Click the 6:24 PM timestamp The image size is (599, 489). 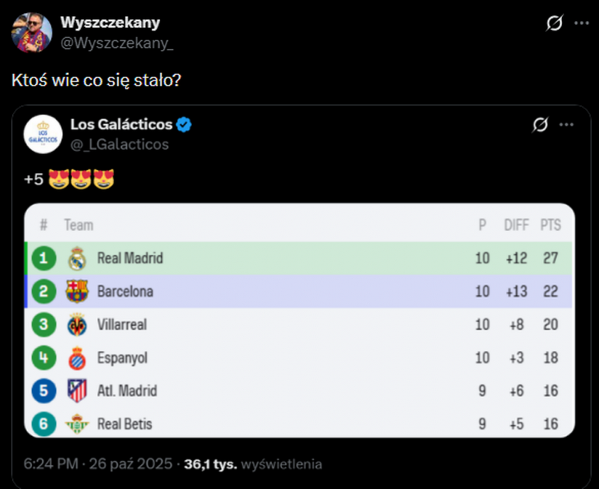tap(51, 464)
